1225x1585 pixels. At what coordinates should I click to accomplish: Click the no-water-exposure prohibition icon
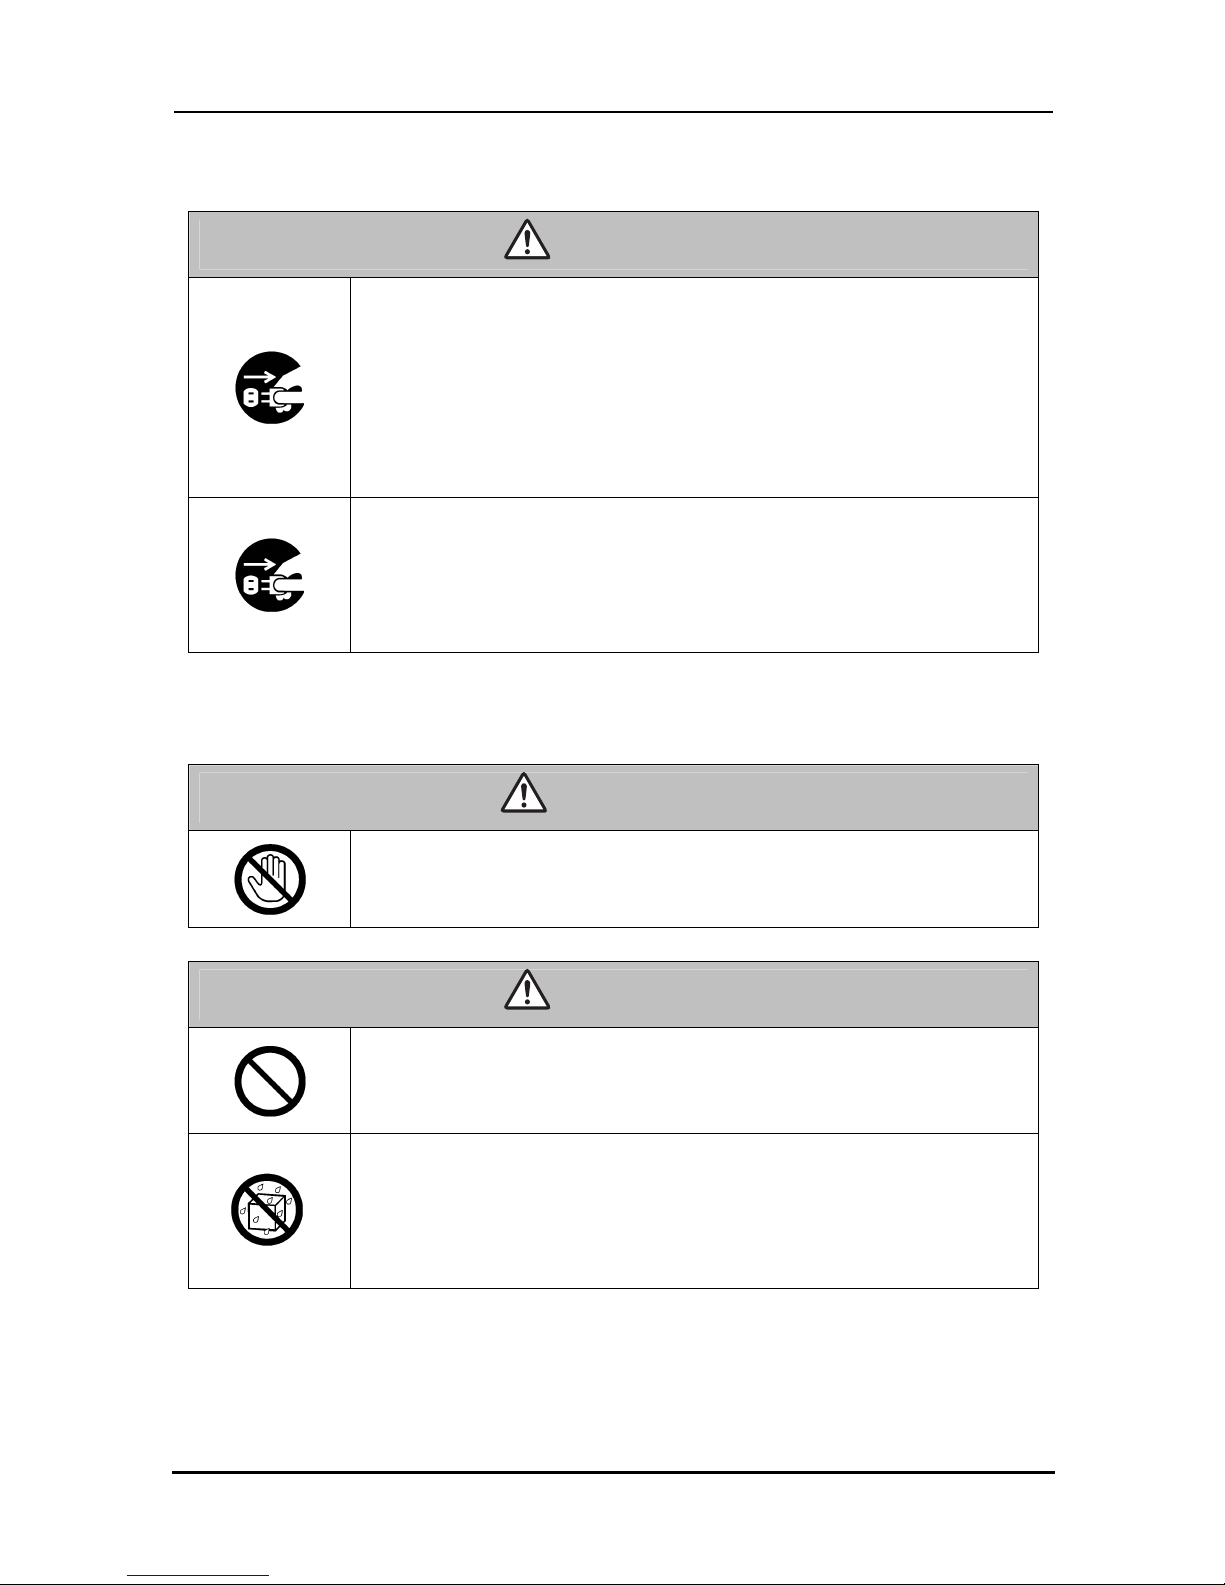tap(270, 1210)
